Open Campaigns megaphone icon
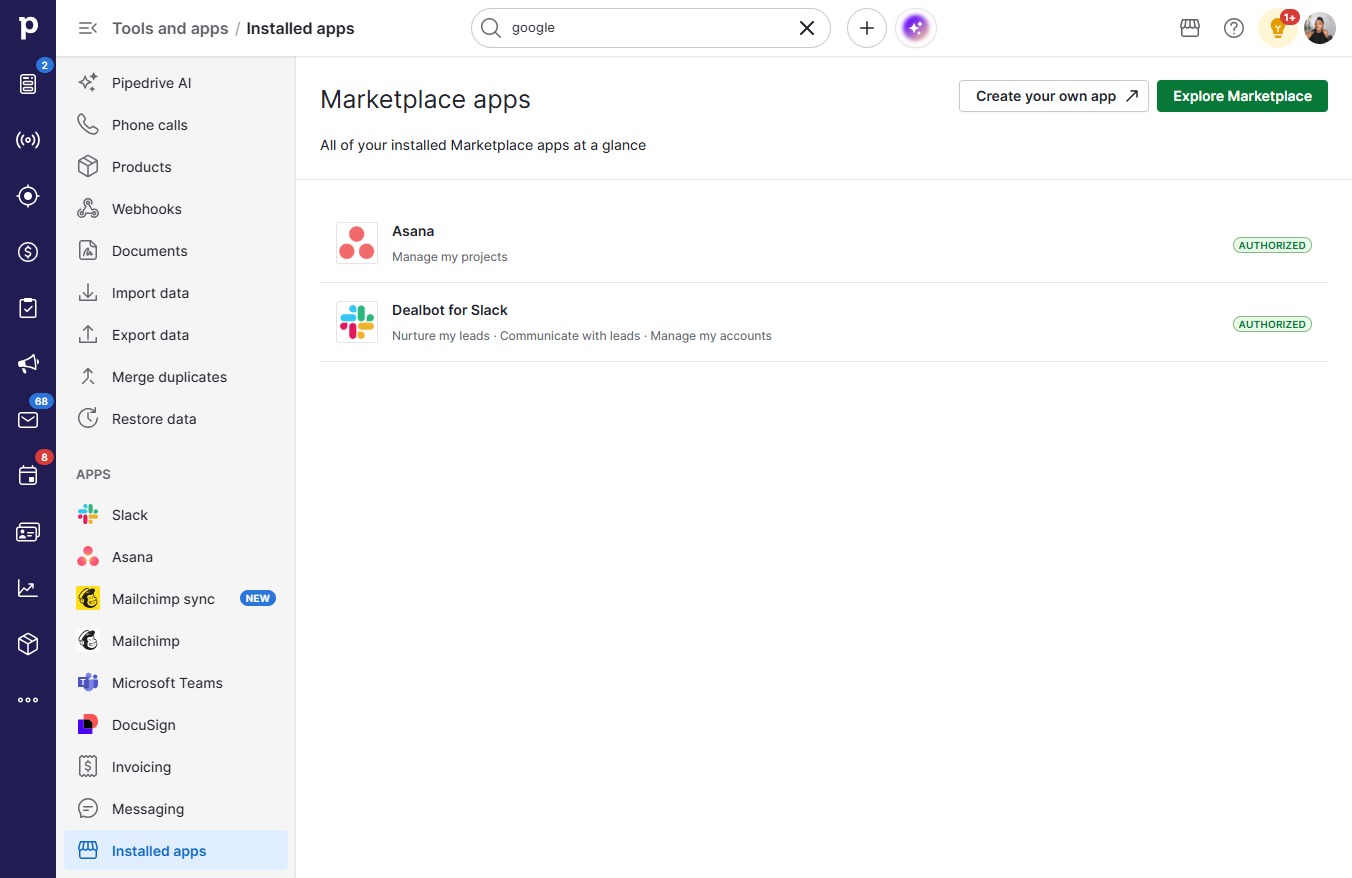This screenshot has width=1352, height=878. [28, 364]
